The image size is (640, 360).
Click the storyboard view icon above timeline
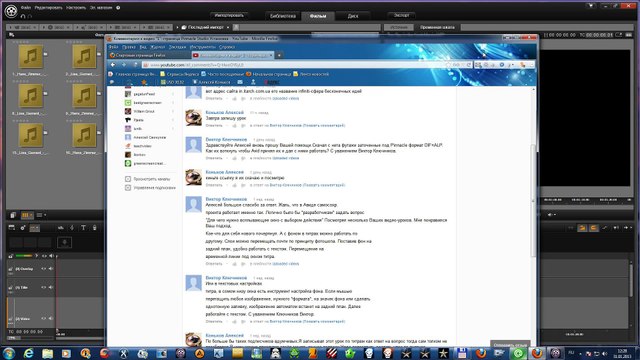[x=13, y=215]
